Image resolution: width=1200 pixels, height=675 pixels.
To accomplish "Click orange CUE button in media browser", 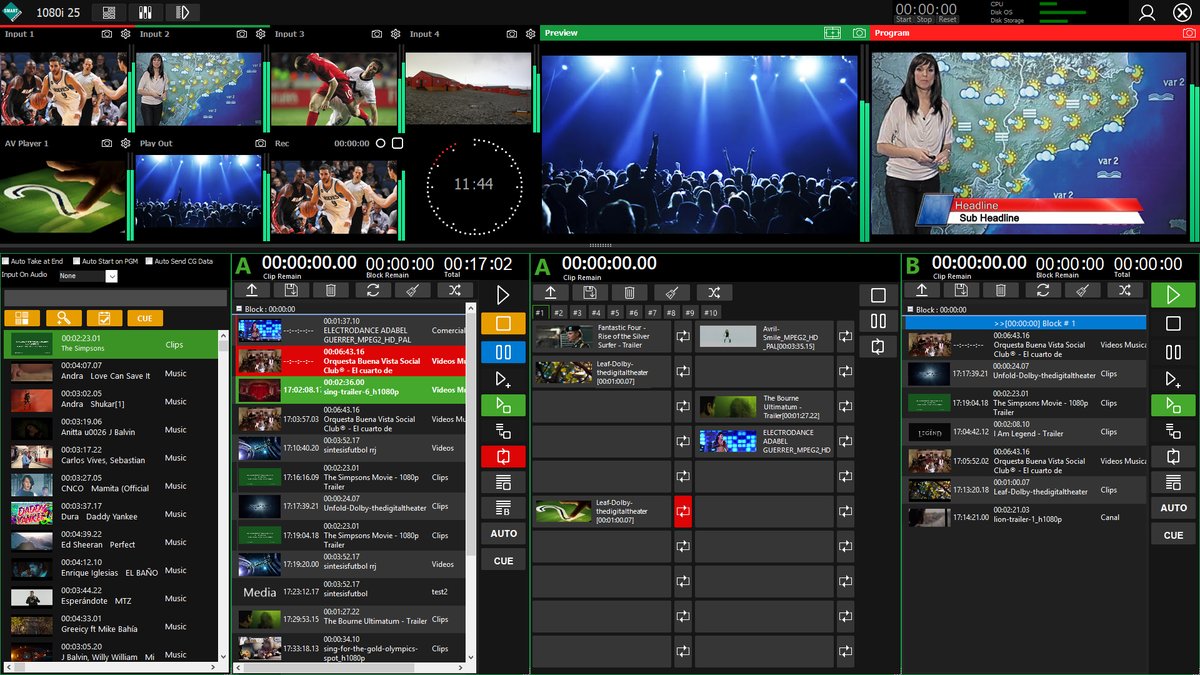I will 145,318.
